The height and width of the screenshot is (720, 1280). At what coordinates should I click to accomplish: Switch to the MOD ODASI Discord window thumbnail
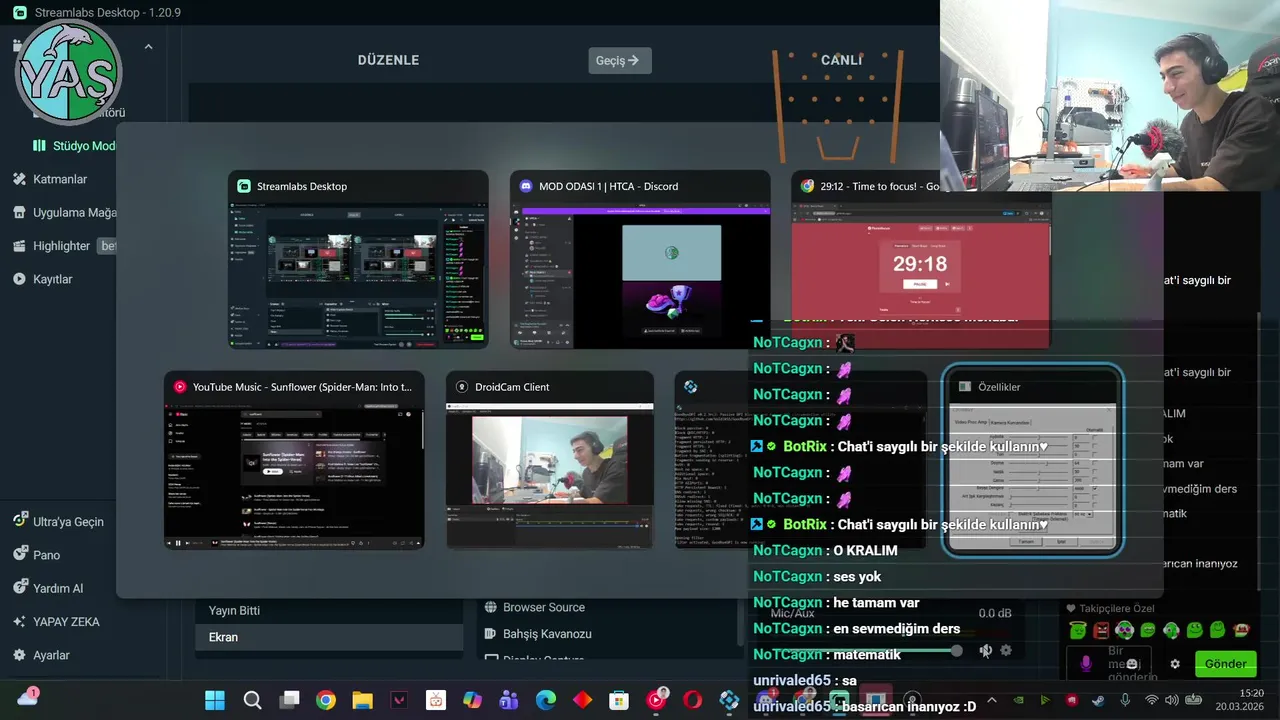point(640,260)
